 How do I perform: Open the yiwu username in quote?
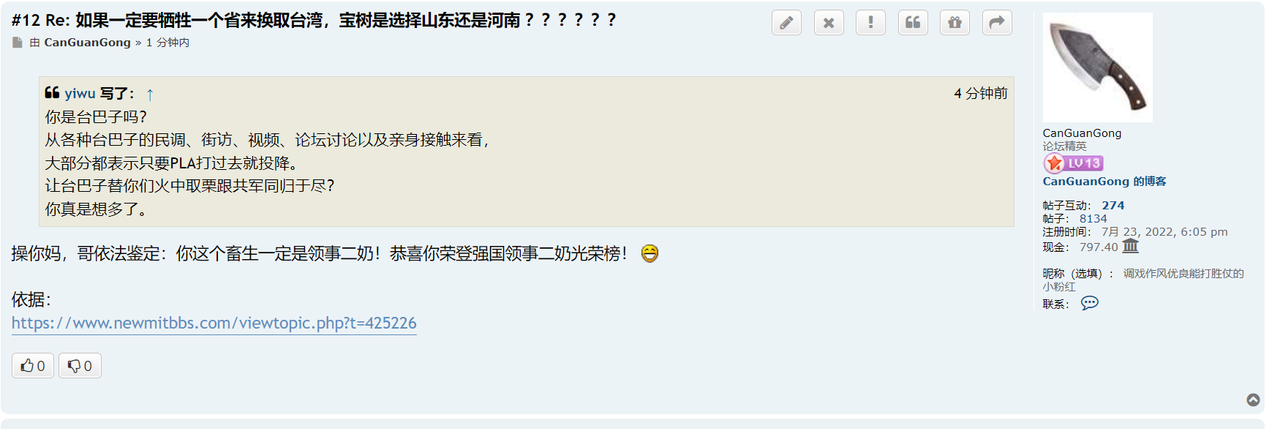[80, 94]
